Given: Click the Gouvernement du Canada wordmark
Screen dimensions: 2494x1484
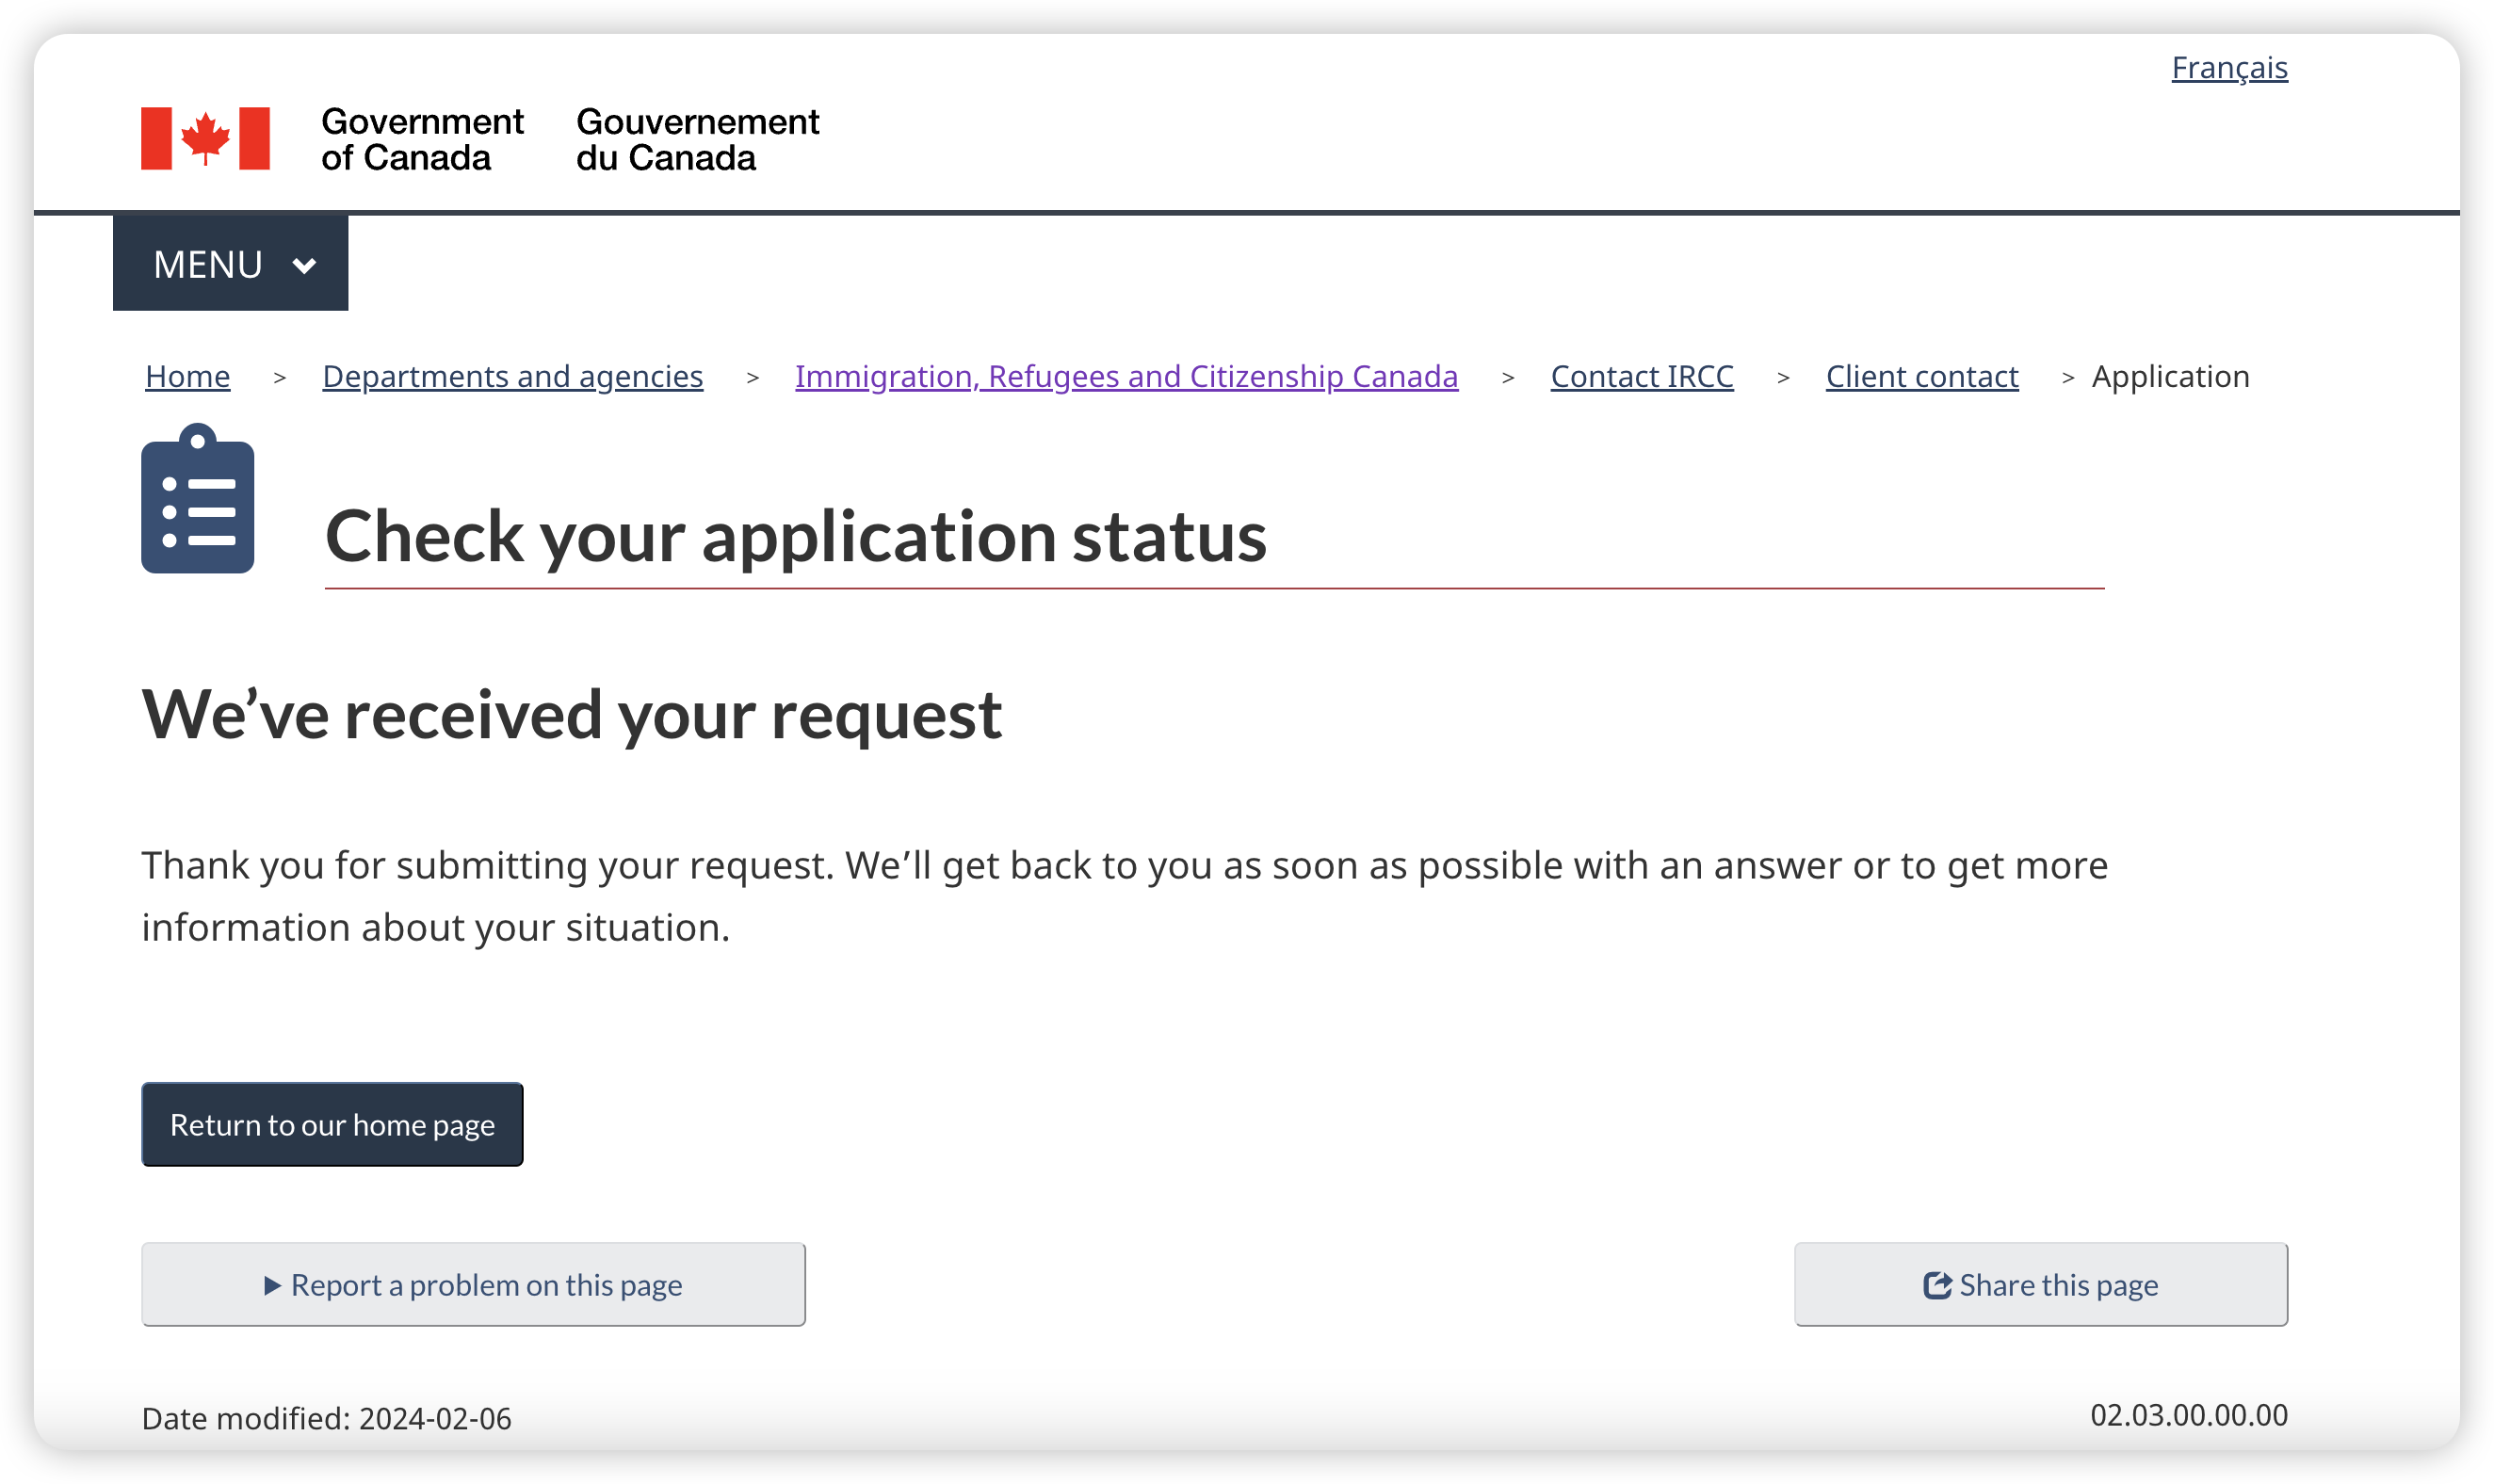Looking at the screenshot, I should coord(697,139).
